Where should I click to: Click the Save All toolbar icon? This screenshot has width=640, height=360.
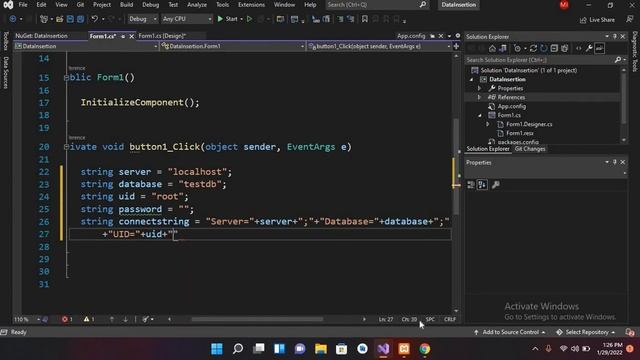coord(80,19)
